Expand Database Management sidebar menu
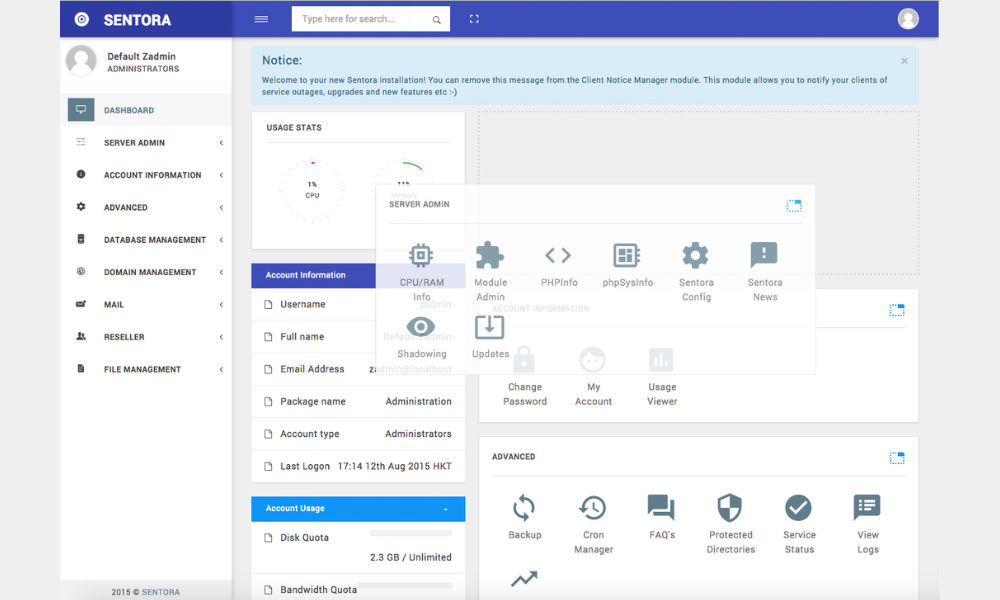Screen dimensions: 1000x600 (x=146, y=240)
